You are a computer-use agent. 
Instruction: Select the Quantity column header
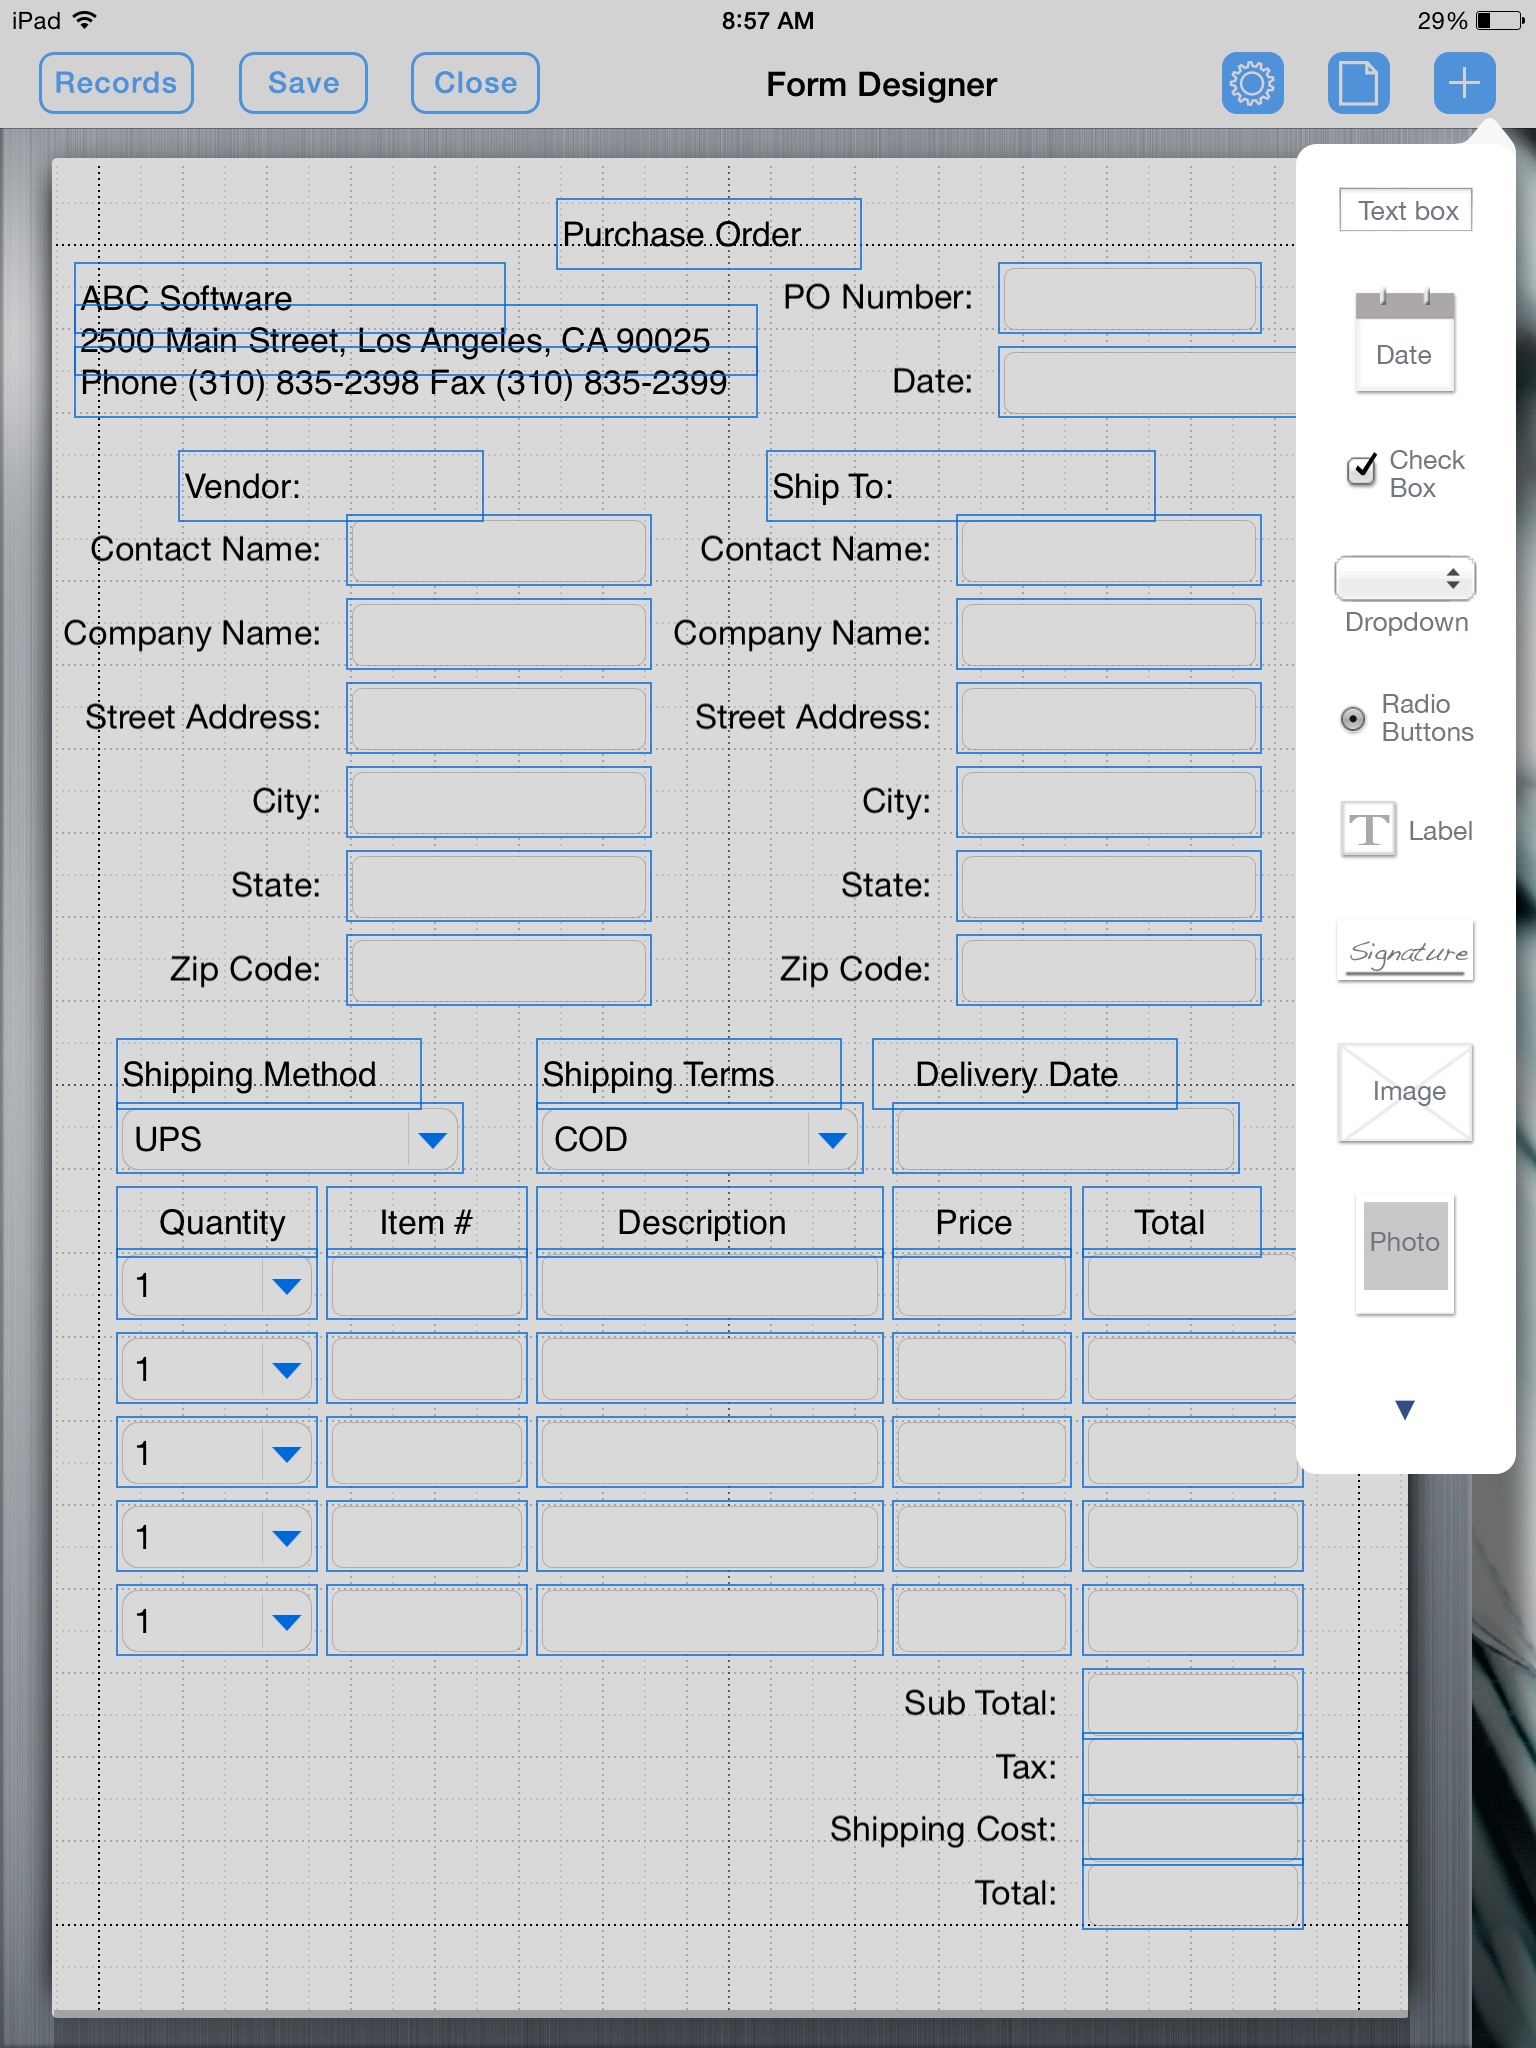tap(217, 1222)
